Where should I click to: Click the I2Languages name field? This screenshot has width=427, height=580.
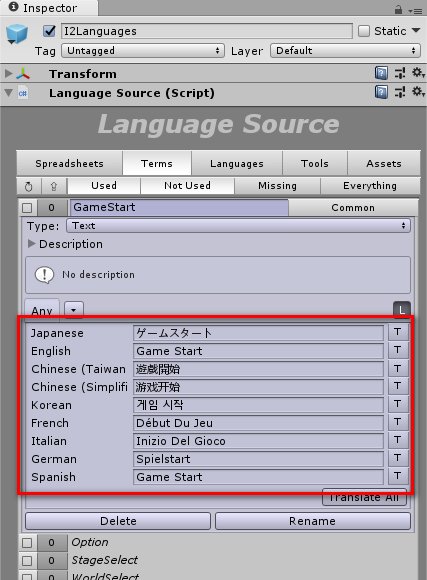pyautogui.click(x=206, y=31)
